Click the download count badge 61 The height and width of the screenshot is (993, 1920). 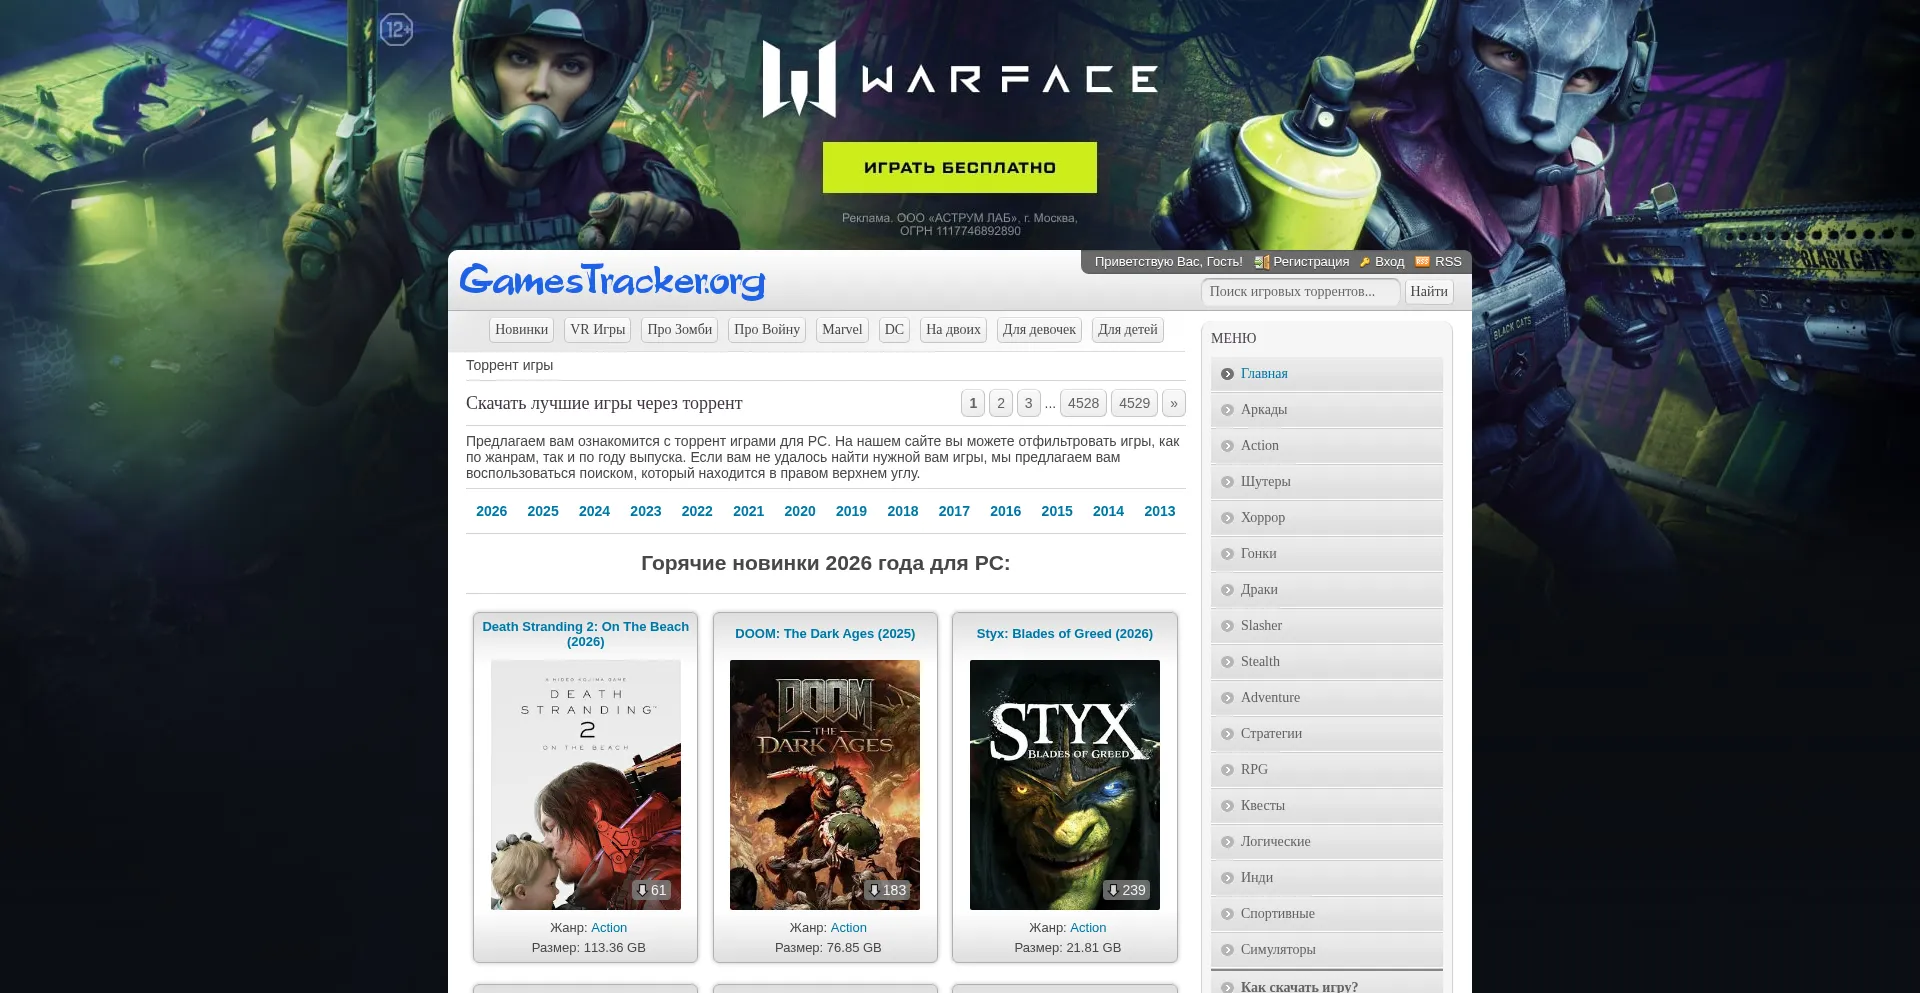[651, 890]
